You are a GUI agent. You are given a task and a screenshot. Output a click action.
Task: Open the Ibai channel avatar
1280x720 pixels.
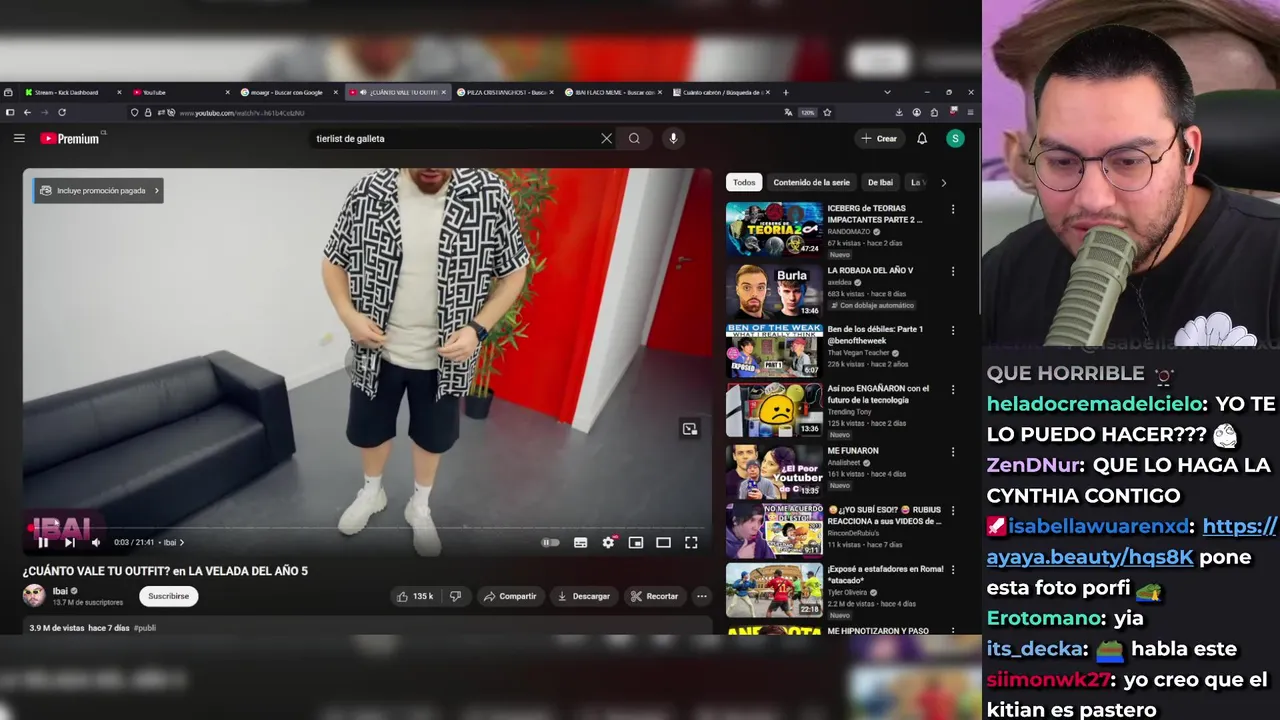coord(34,596)
